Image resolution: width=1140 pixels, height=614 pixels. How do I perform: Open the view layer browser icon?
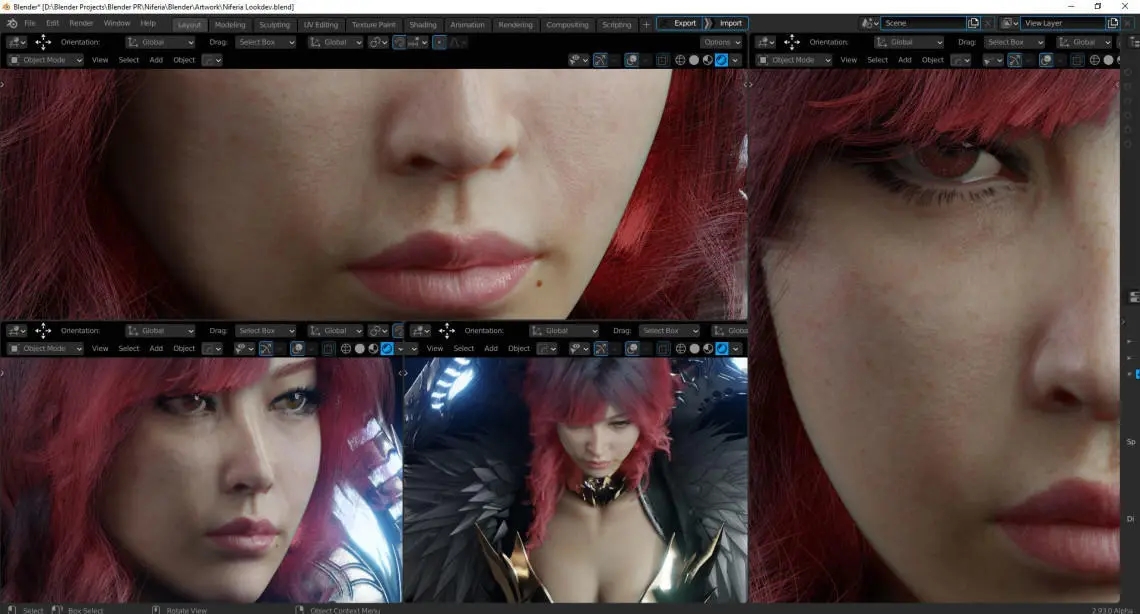[1010, 23]
